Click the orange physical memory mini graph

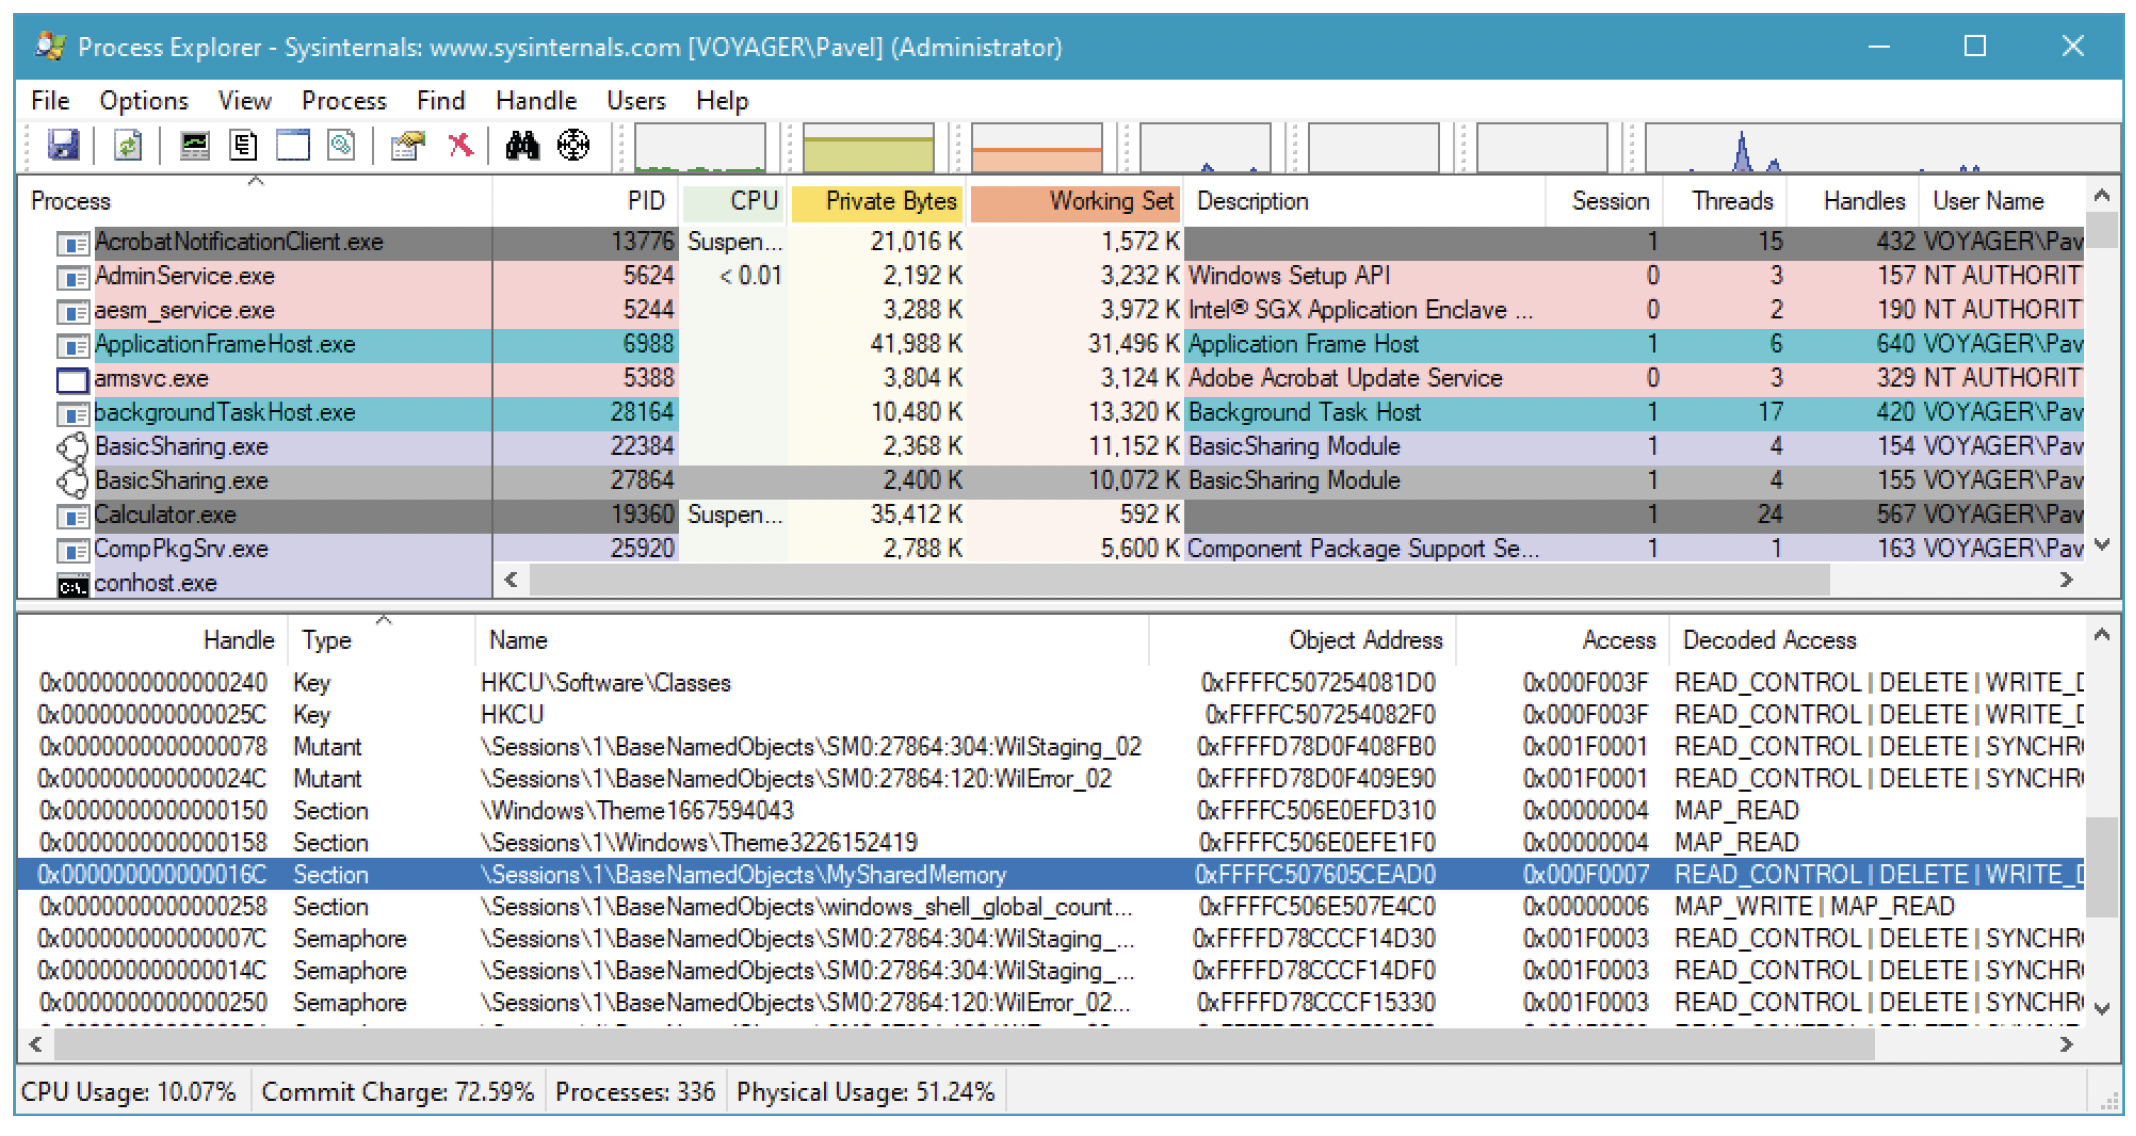[1037, 147]
